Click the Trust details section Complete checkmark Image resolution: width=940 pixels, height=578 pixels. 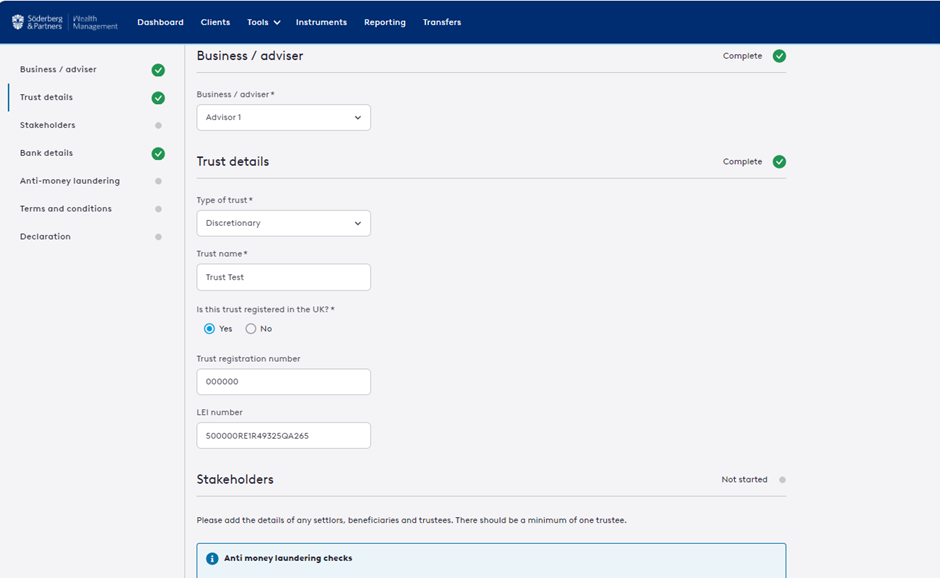click(x=779, y=162)
